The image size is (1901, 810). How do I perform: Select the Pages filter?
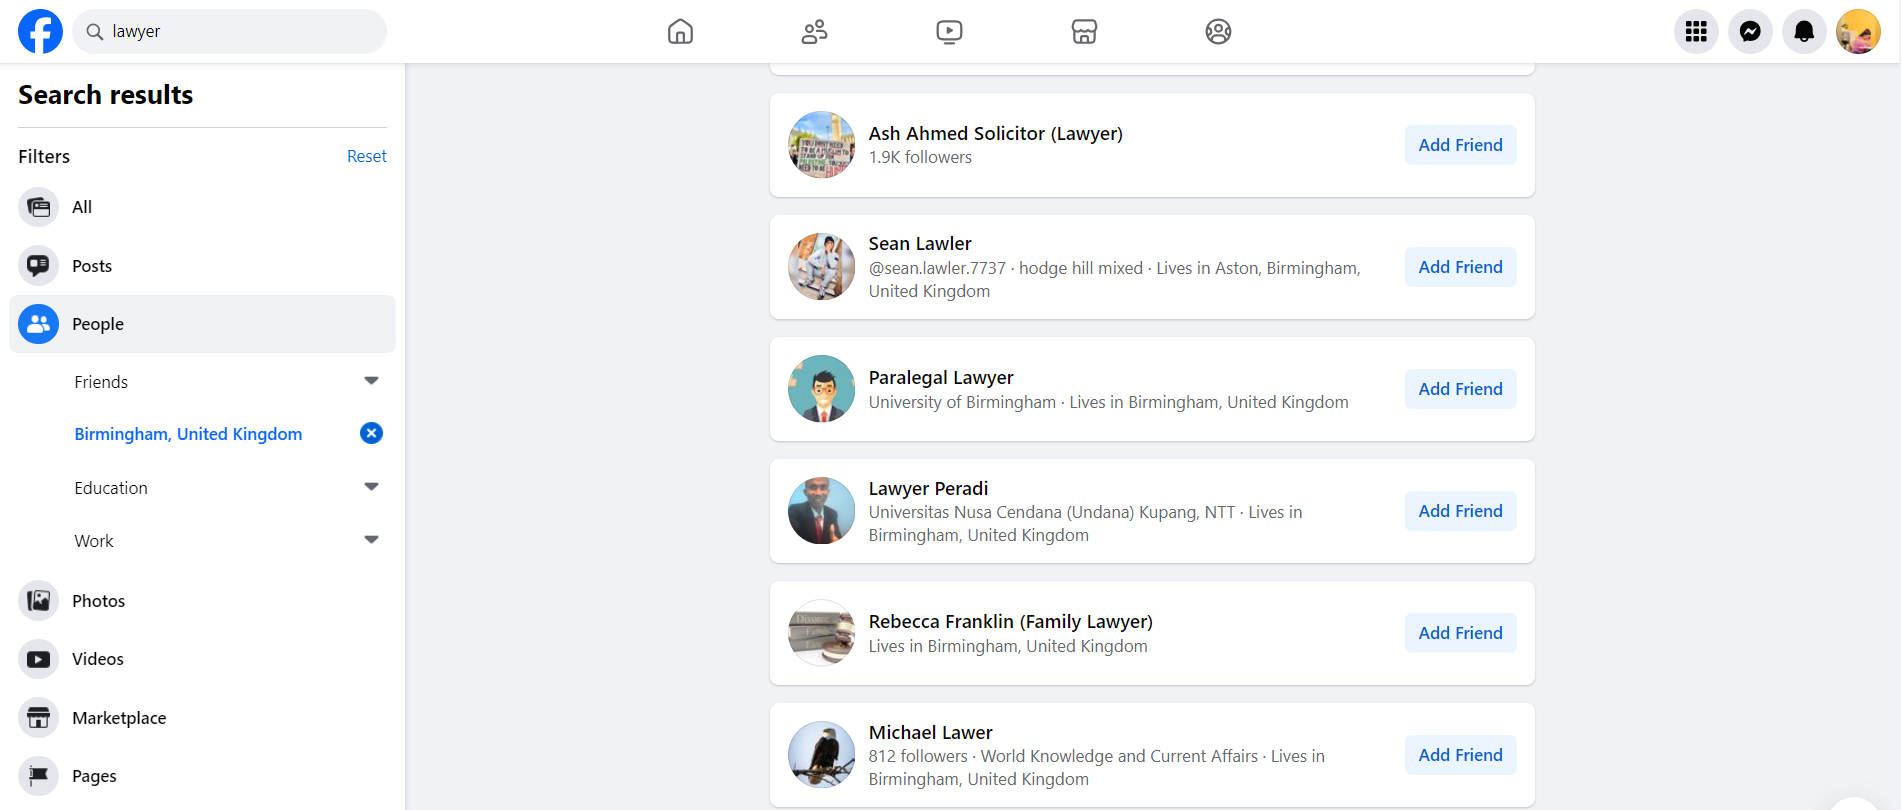[x=94, y=776]
